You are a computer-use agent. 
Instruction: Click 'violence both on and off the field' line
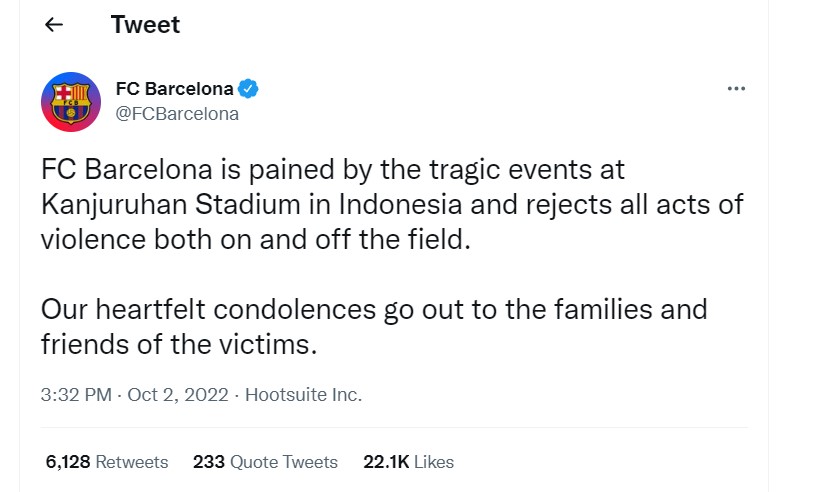256,240
